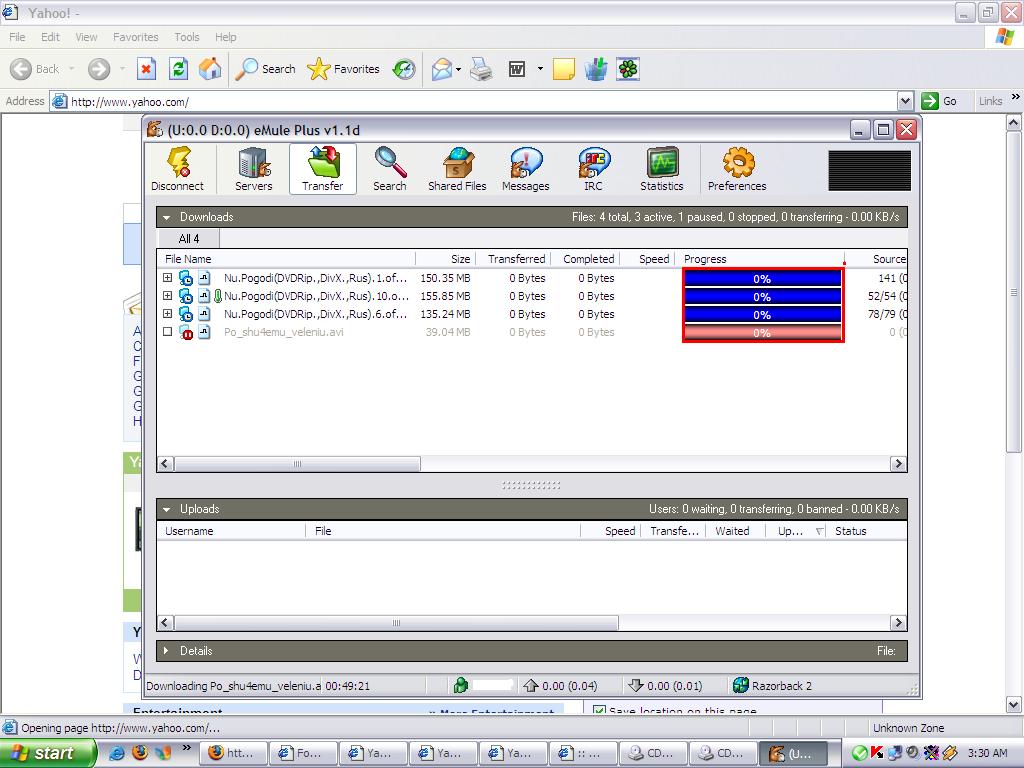Click the Razorback 2 server status icon
Screen dimensions: 1024x768
pos(741,685)
